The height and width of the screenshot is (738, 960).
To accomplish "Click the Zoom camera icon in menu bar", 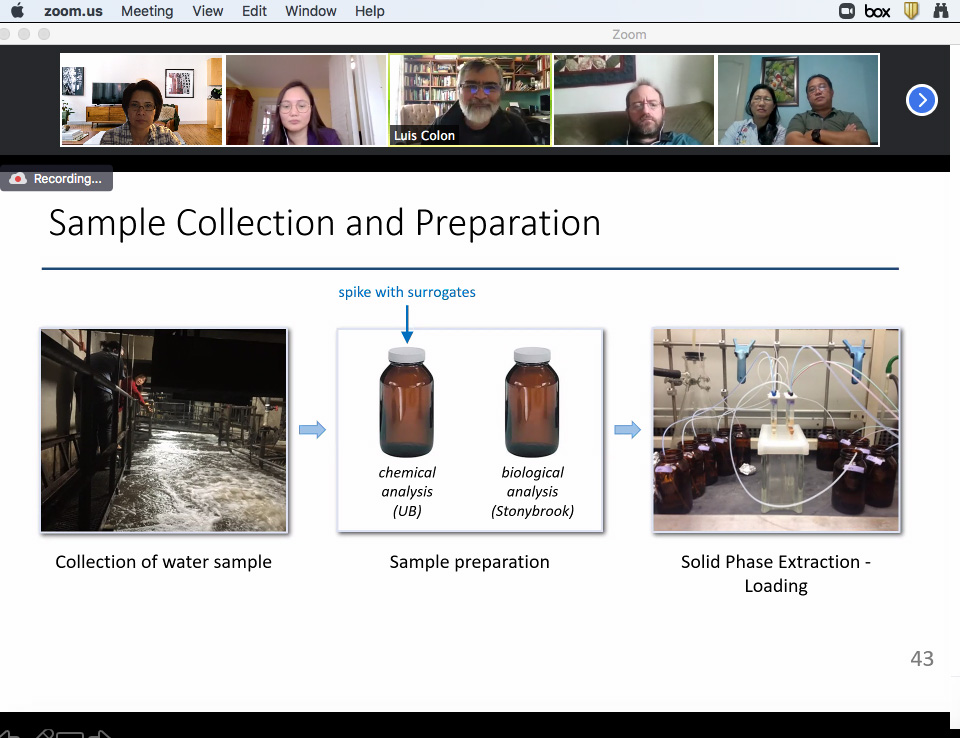I will click(848, 11).
